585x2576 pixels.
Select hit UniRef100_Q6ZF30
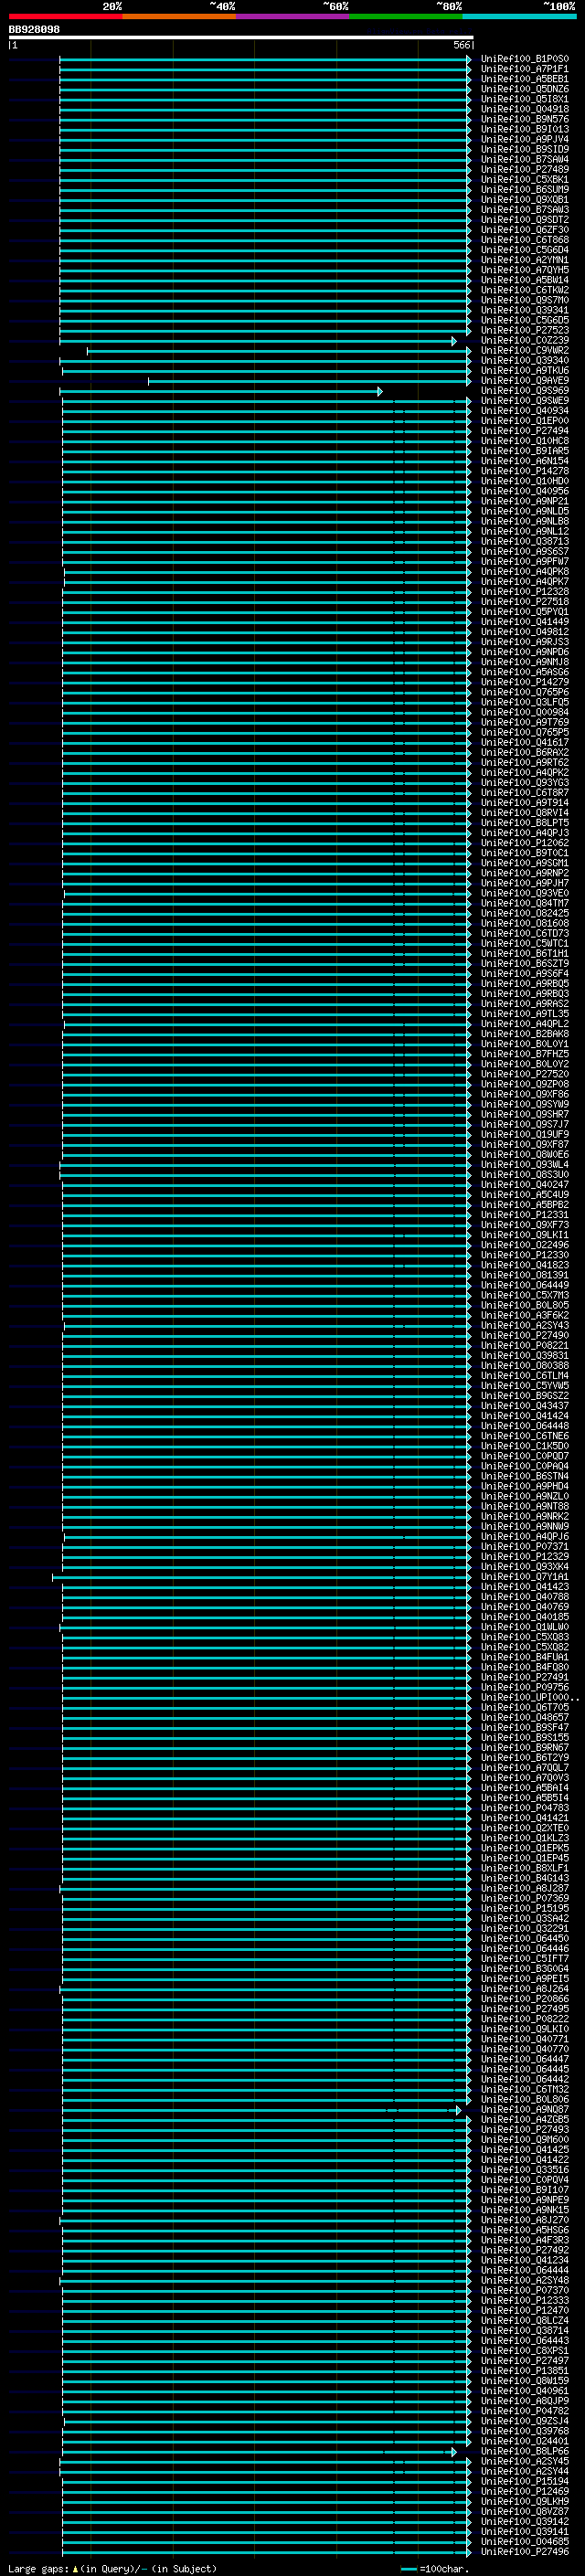tap(524, 230)
